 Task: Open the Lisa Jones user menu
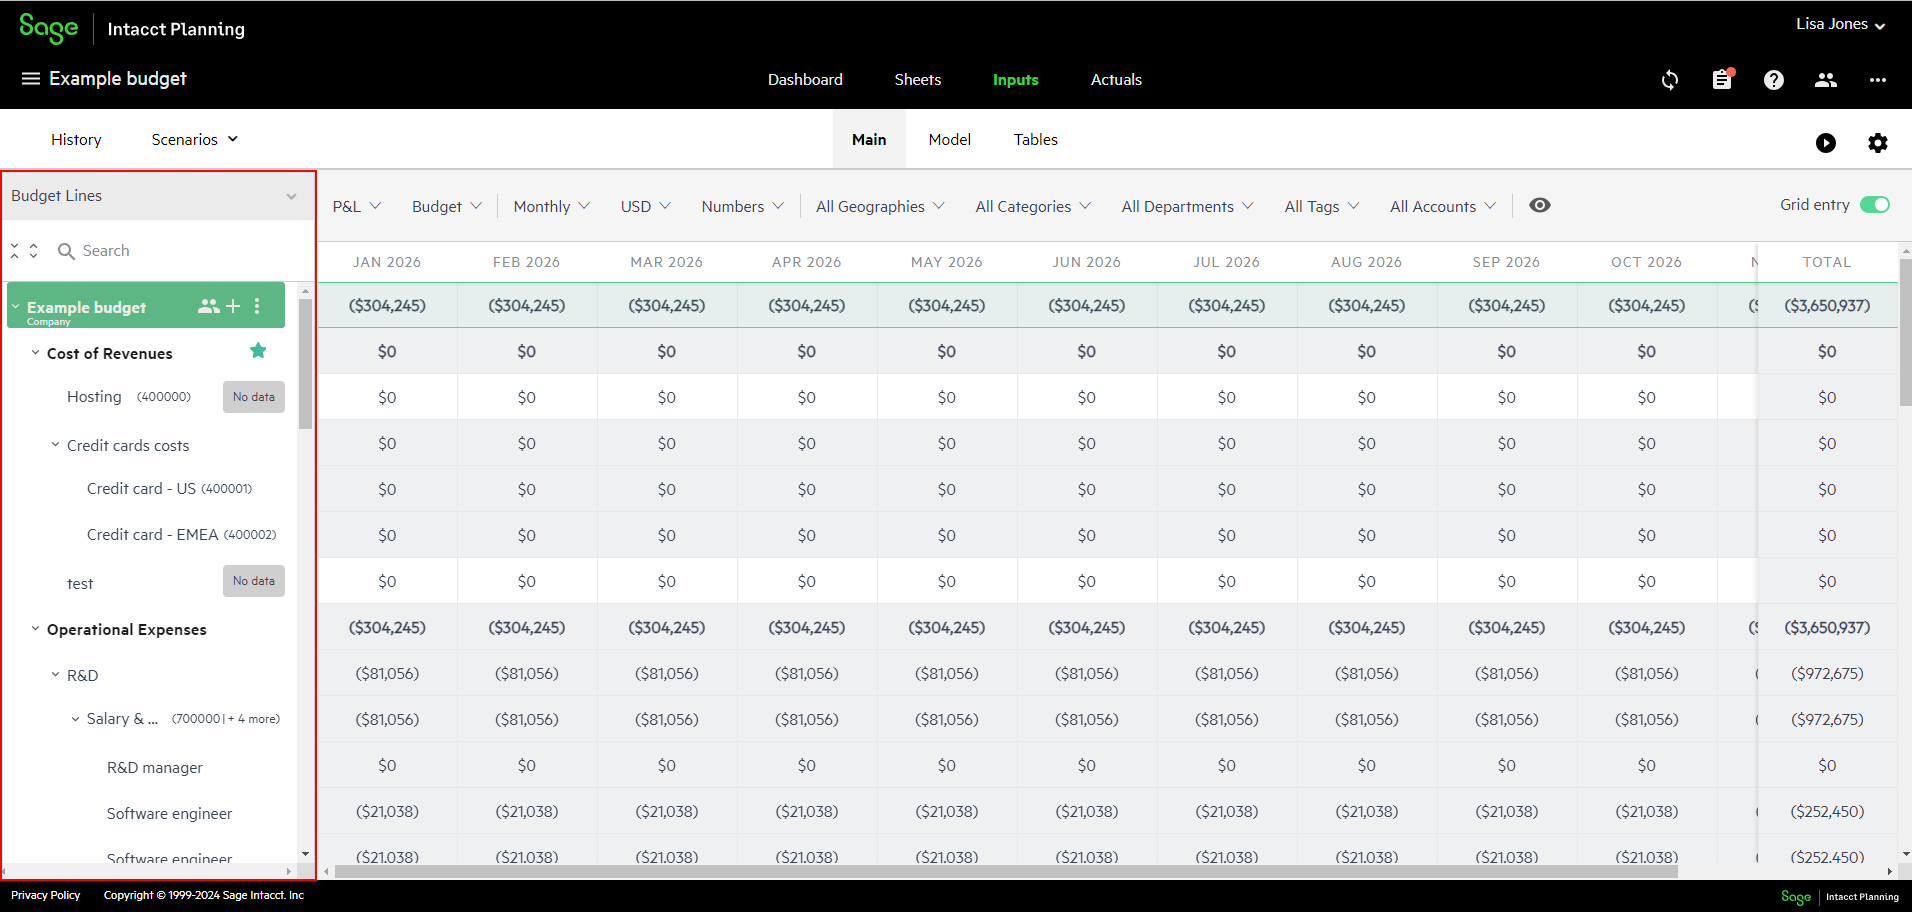(x=1840, y=24)
